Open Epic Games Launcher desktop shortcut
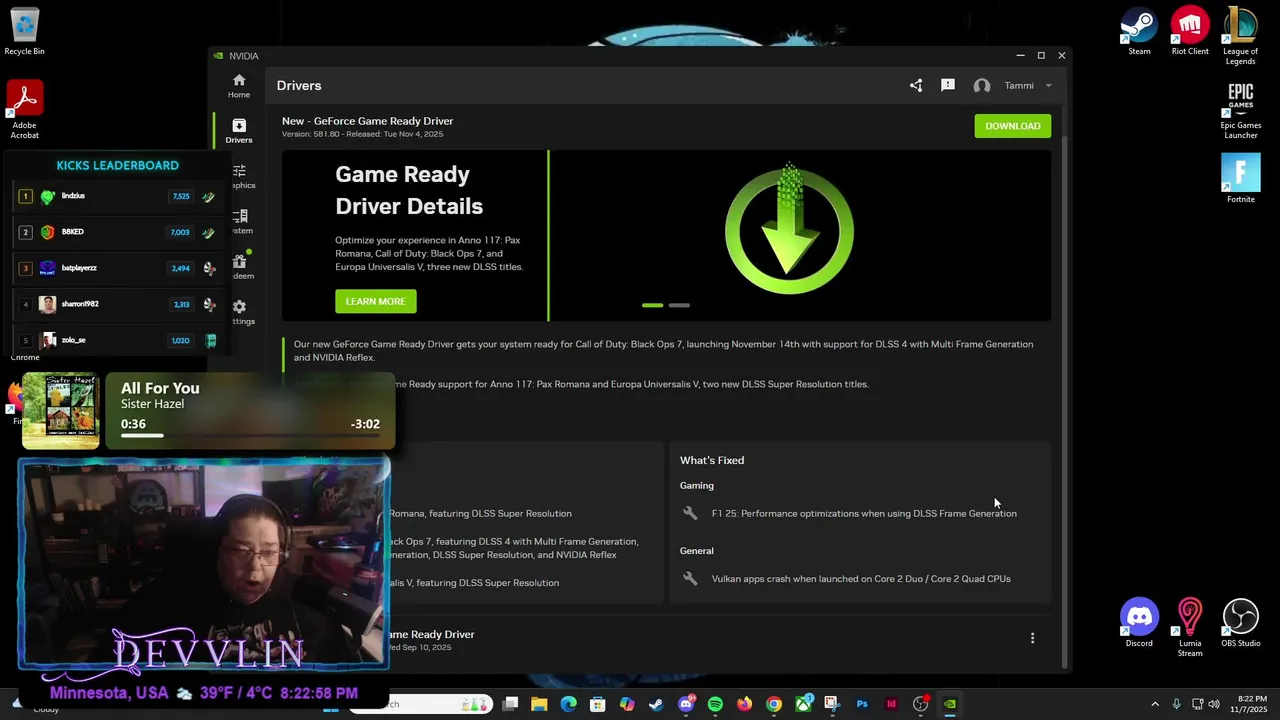The height and width of the screenshot is (720, 1280). (x=1240, y=110)
